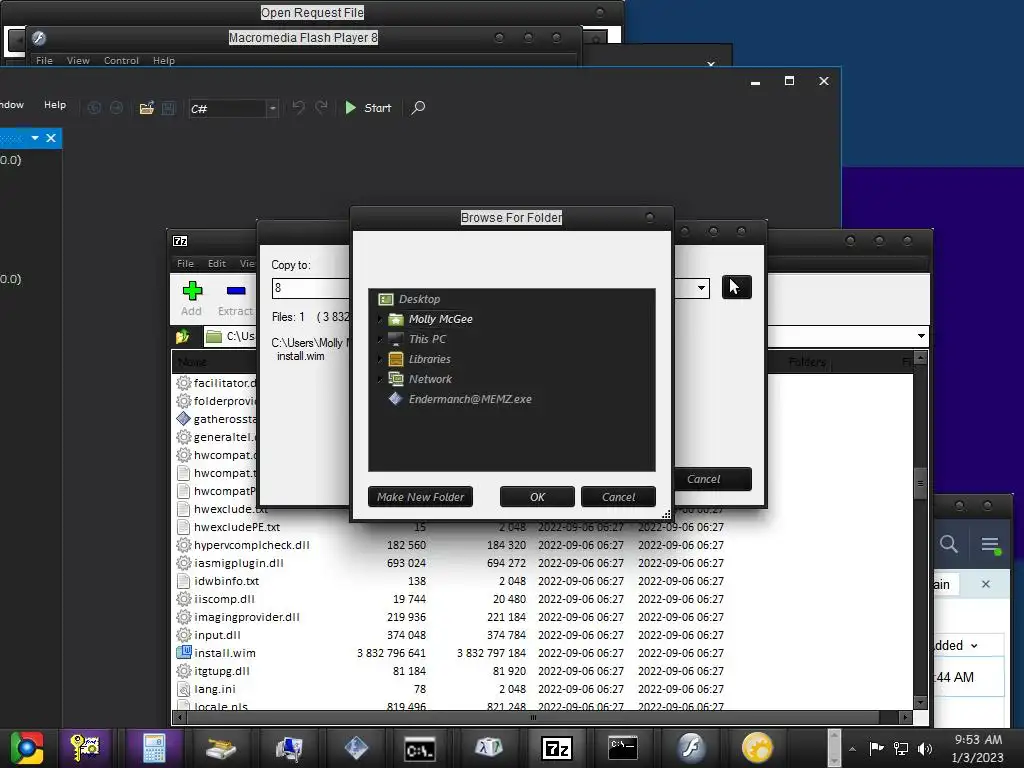Expand the Network tree node

(379, 379)
